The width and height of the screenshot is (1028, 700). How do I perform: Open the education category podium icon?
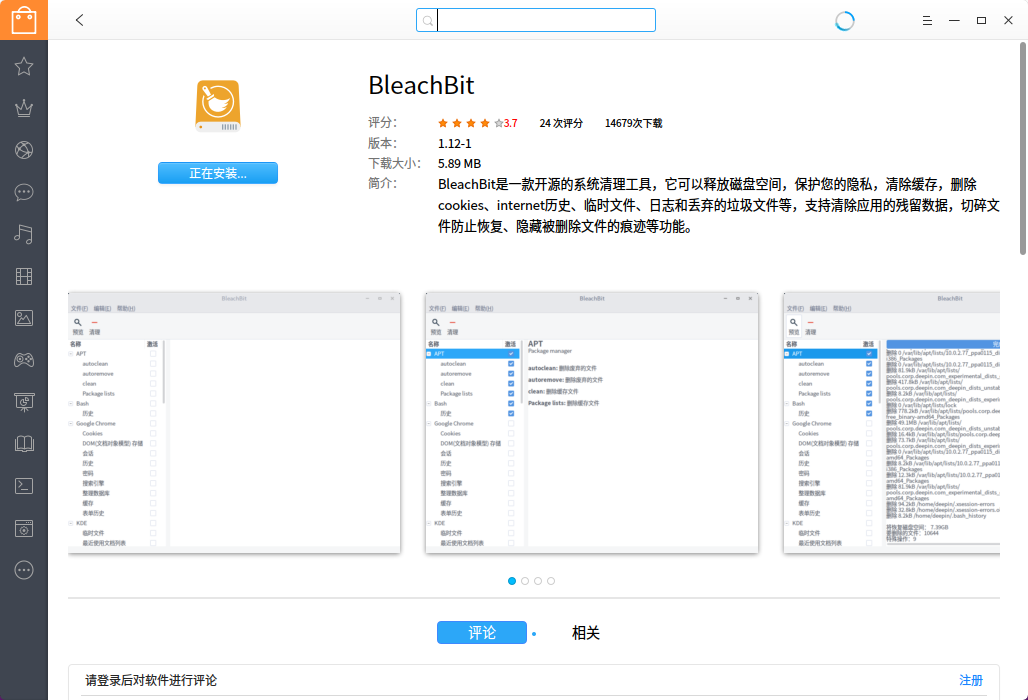point(24,402)
